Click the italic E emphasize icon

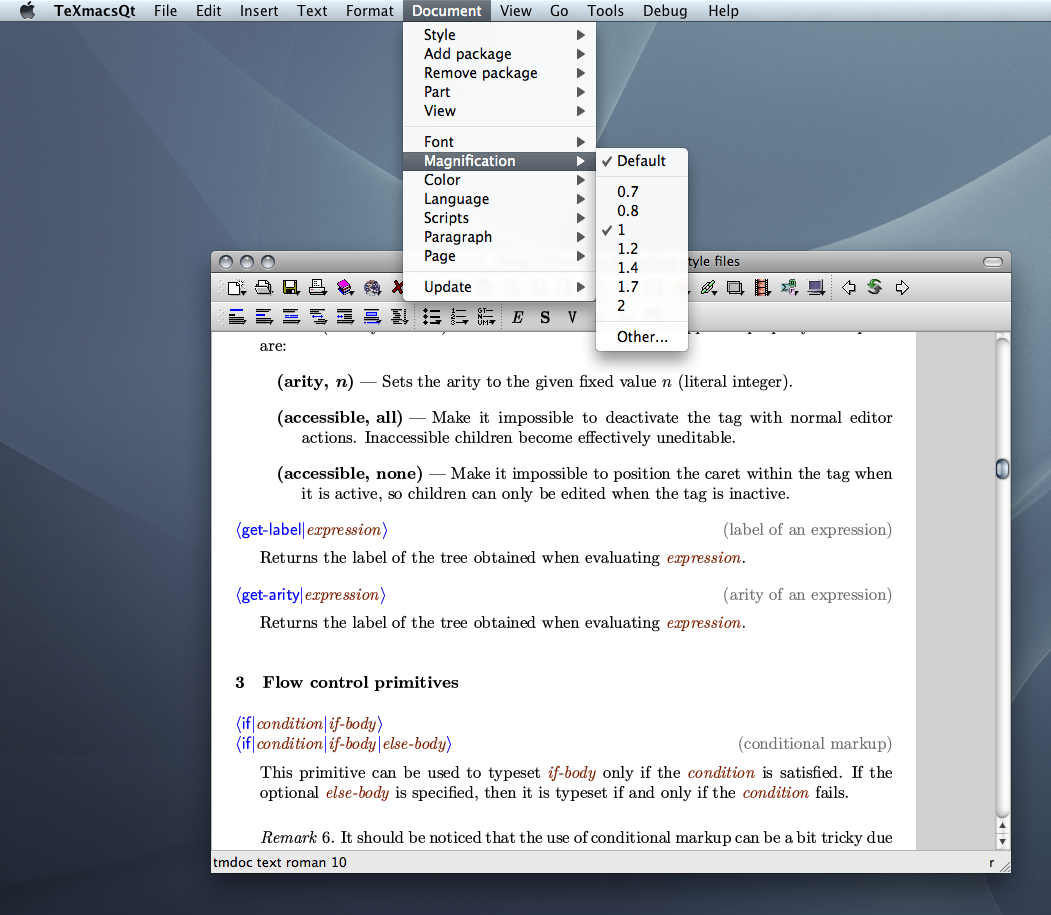click(517, 317)
